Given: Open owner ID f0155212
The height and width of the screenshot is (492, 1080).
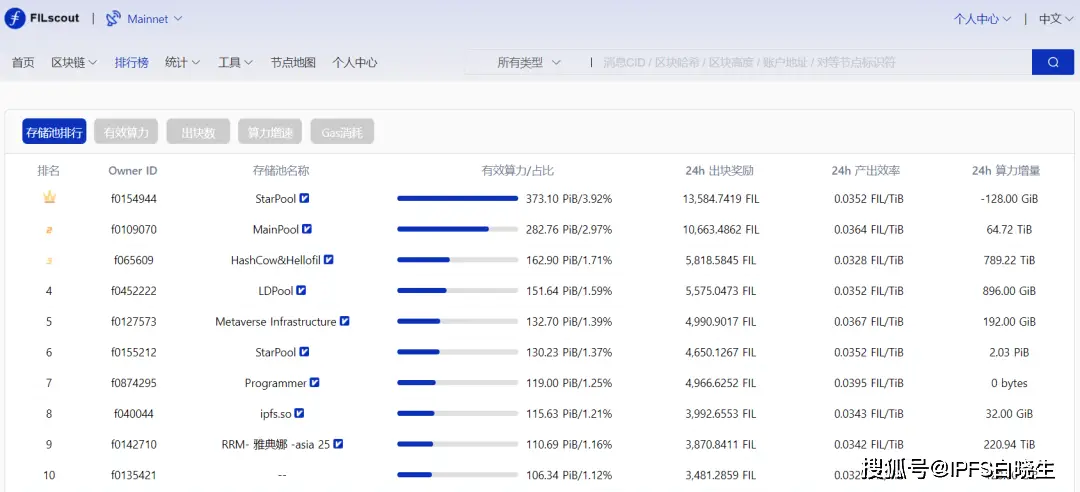Looking at the screenshot, I should (x=134, y=352).
